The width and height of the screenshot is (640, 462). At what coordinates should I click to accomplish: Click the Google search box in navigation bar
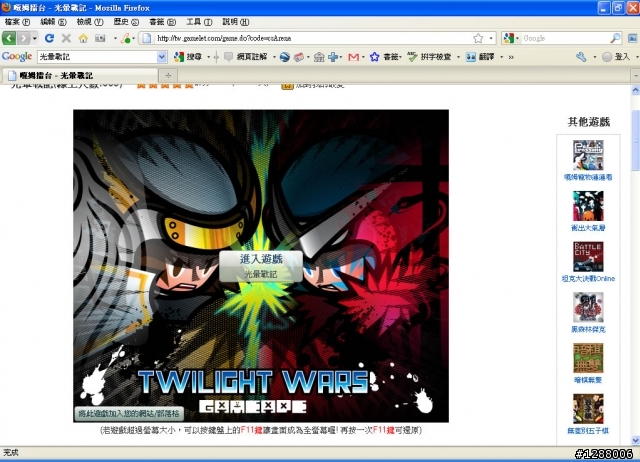(565, 38)
